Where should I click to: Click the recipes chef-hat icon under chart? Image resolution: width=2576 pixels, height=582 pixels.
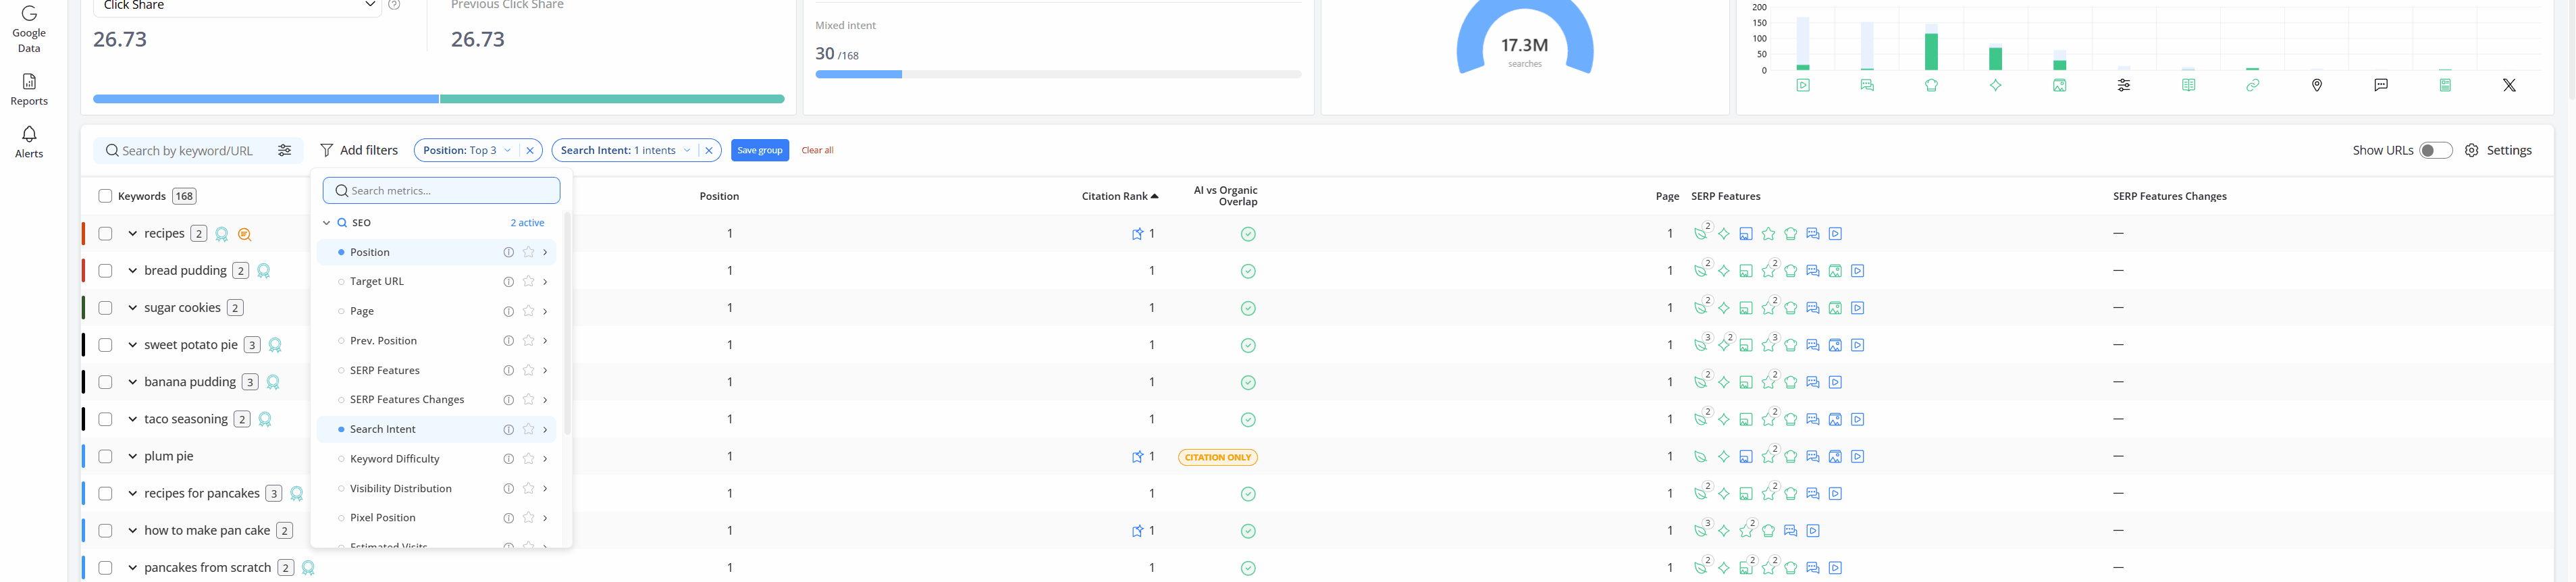[1931, 85]
